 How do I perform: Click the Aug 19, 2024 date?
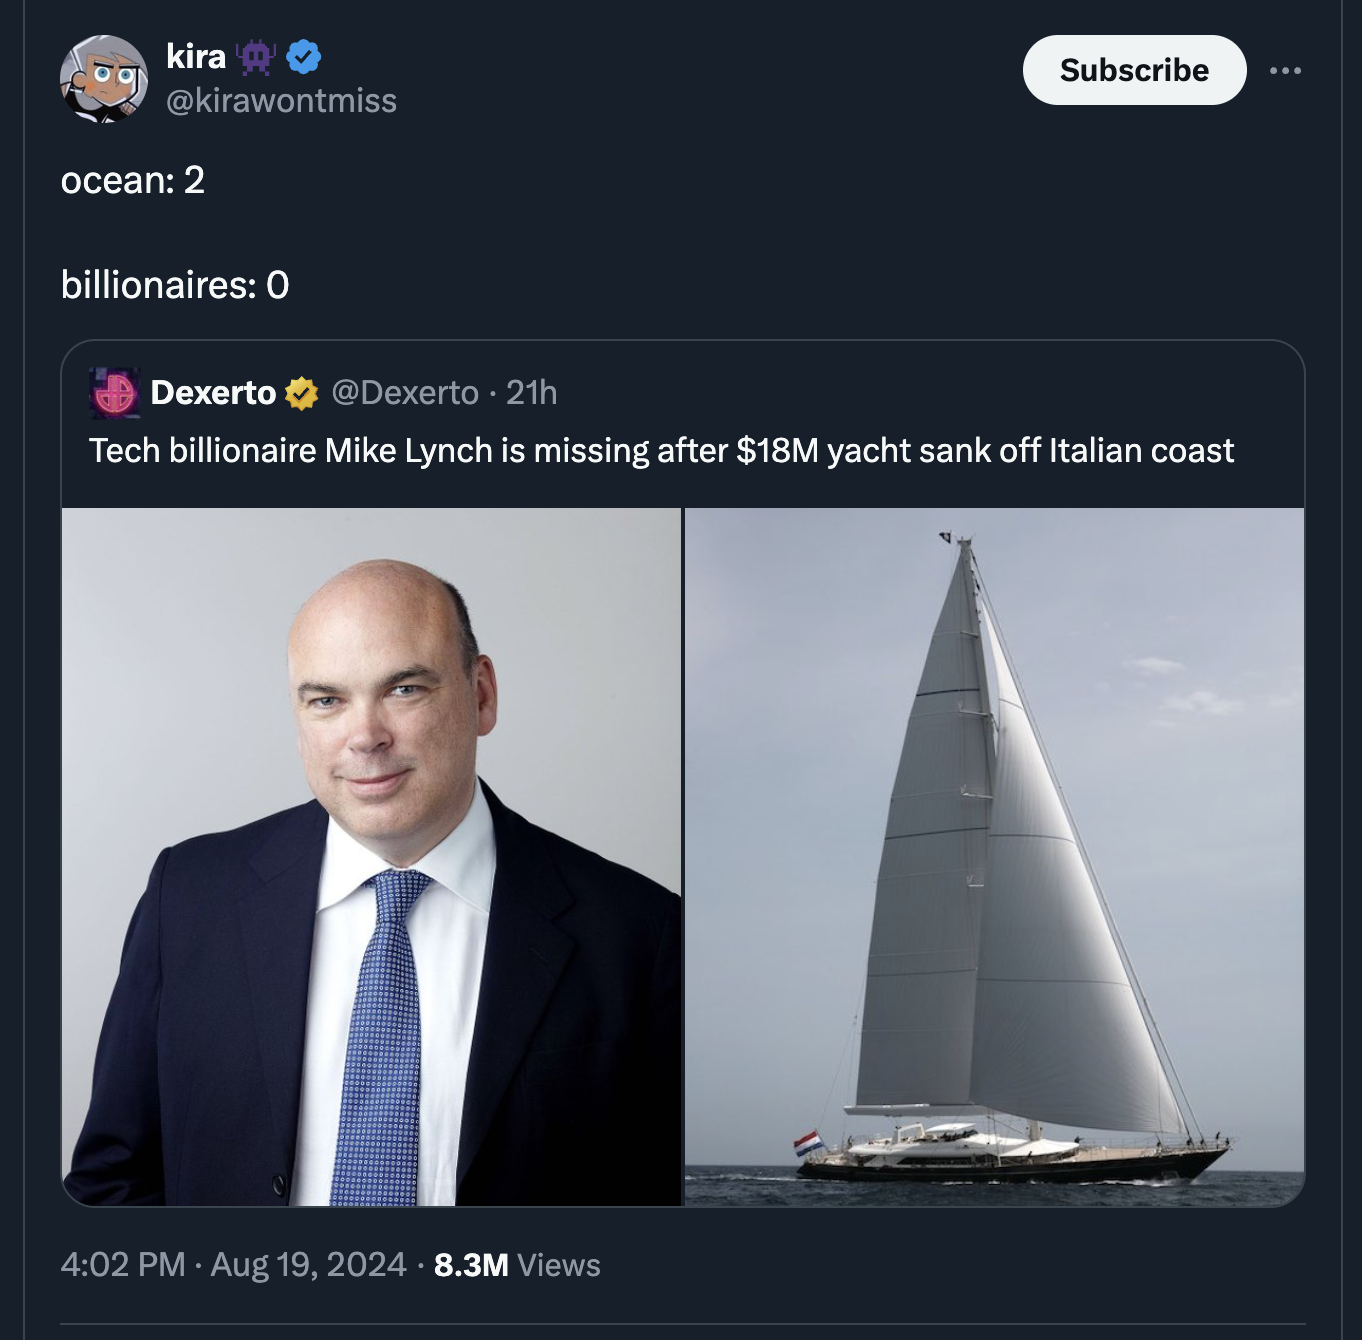pos(308,1265)
